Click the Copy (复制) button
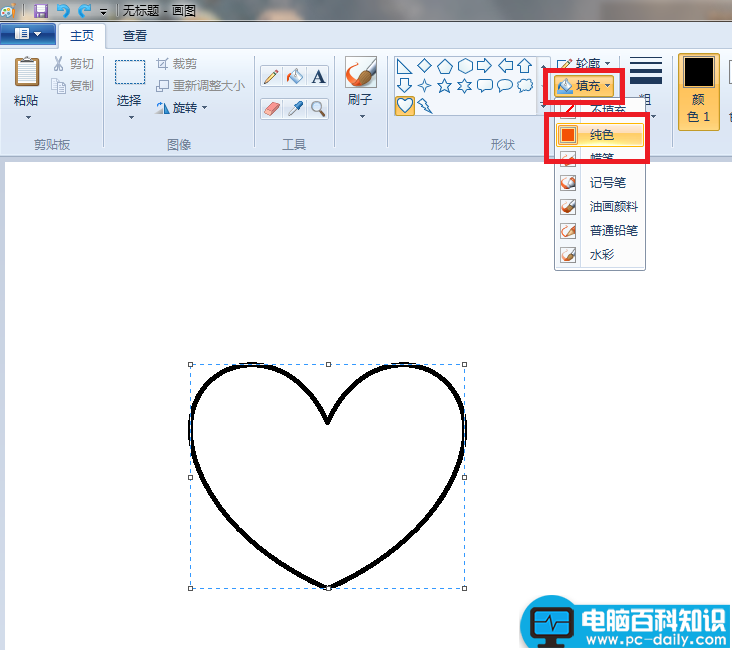 (x=73, y=86)
